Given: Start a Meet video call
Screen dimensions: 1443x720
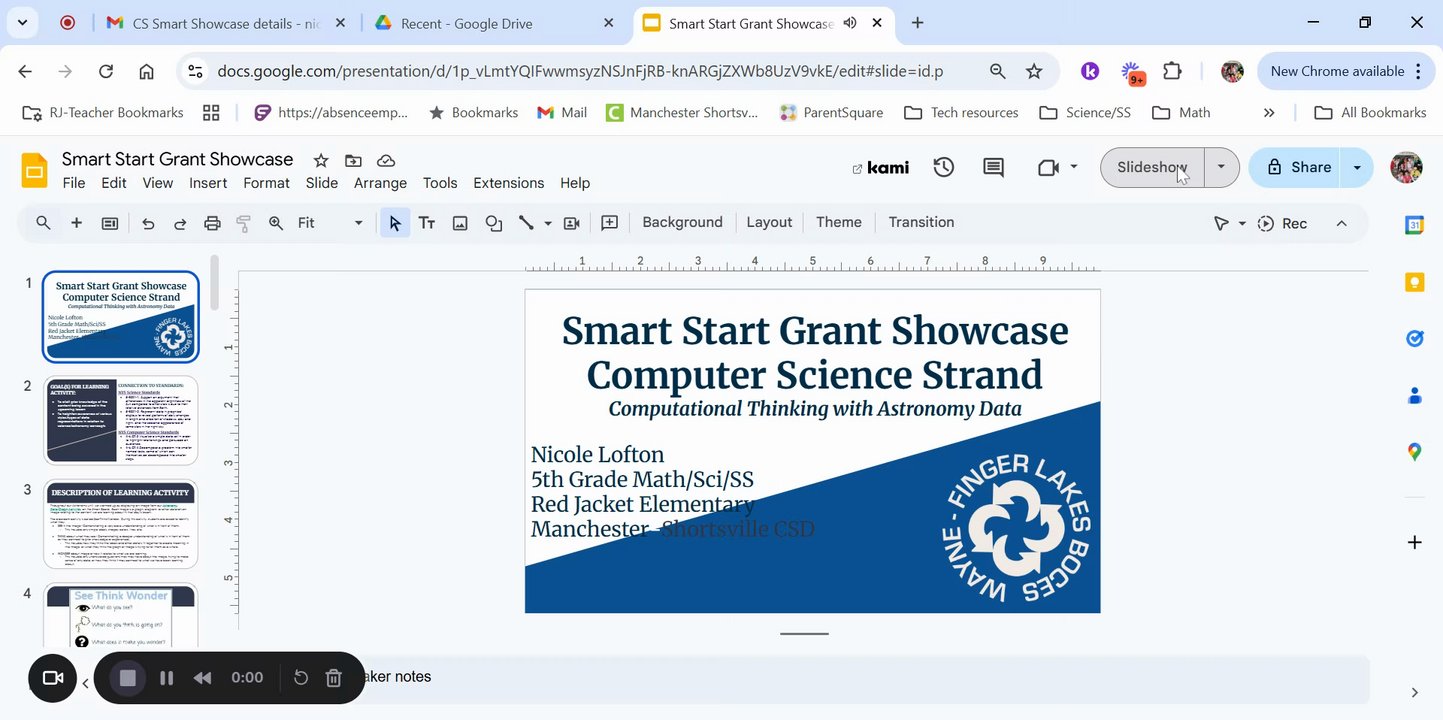Looking at the screenshot, I should click(1048, 167).
